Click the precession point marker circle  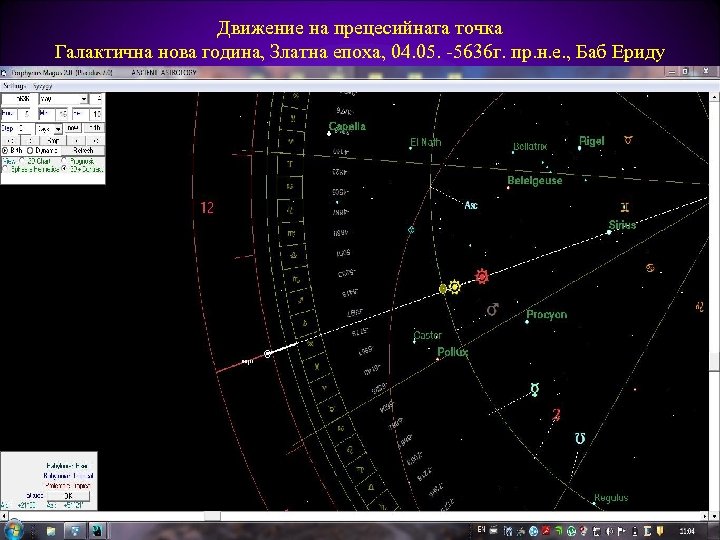pyautogui.click(x=268, y=354)
